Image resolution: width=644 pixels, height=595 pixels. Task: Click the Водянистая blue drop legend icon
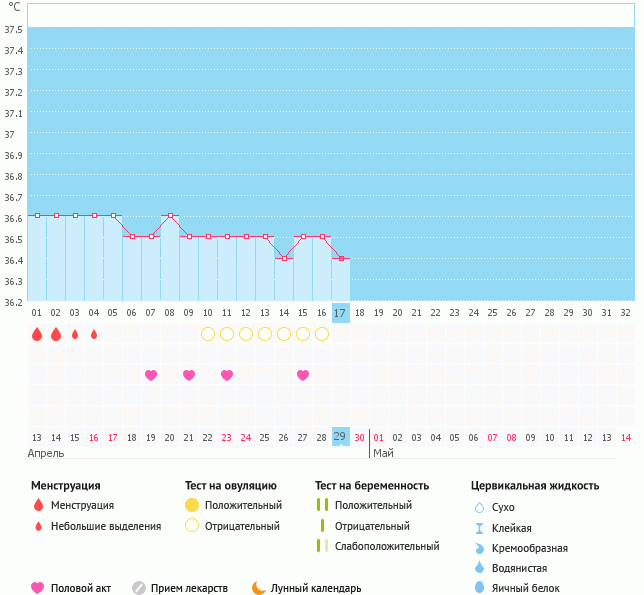pyautogui.click(x=479, y=567)
